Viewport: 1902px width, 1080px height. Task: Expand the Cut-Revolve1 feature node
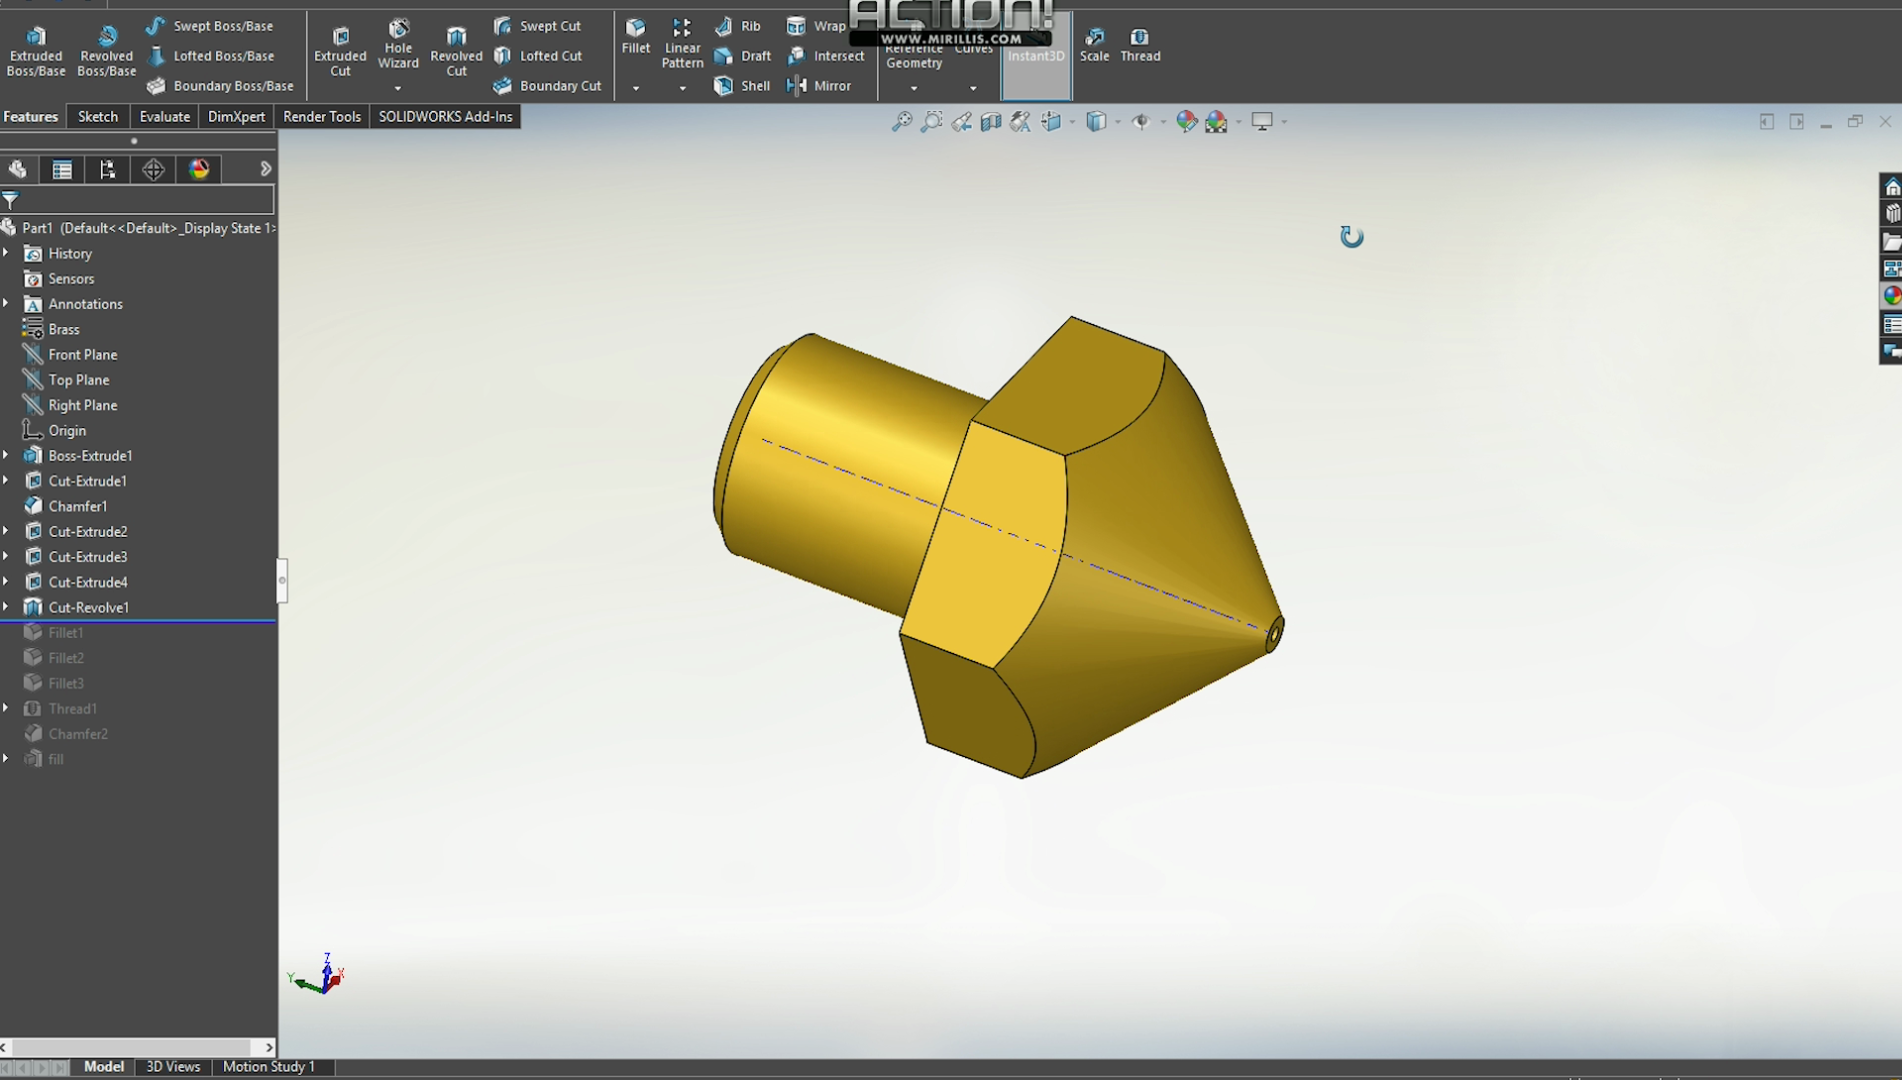(8, 607)
